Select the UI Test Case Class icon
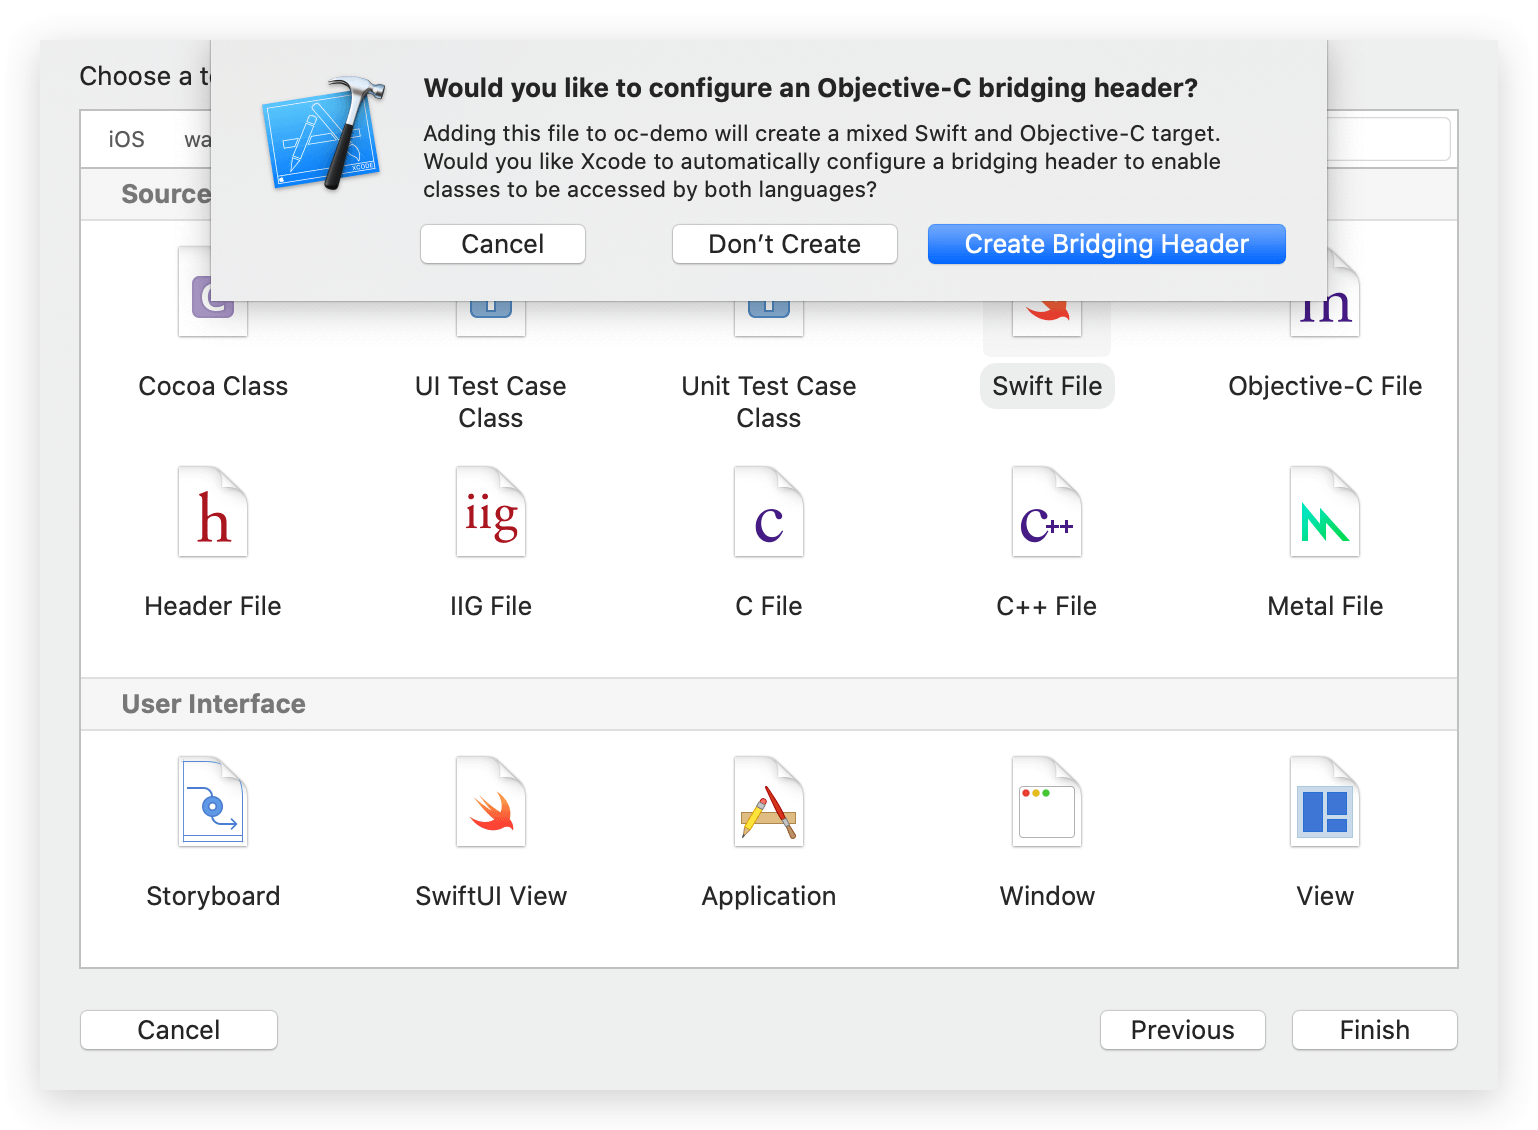 [x=491, y=319]
